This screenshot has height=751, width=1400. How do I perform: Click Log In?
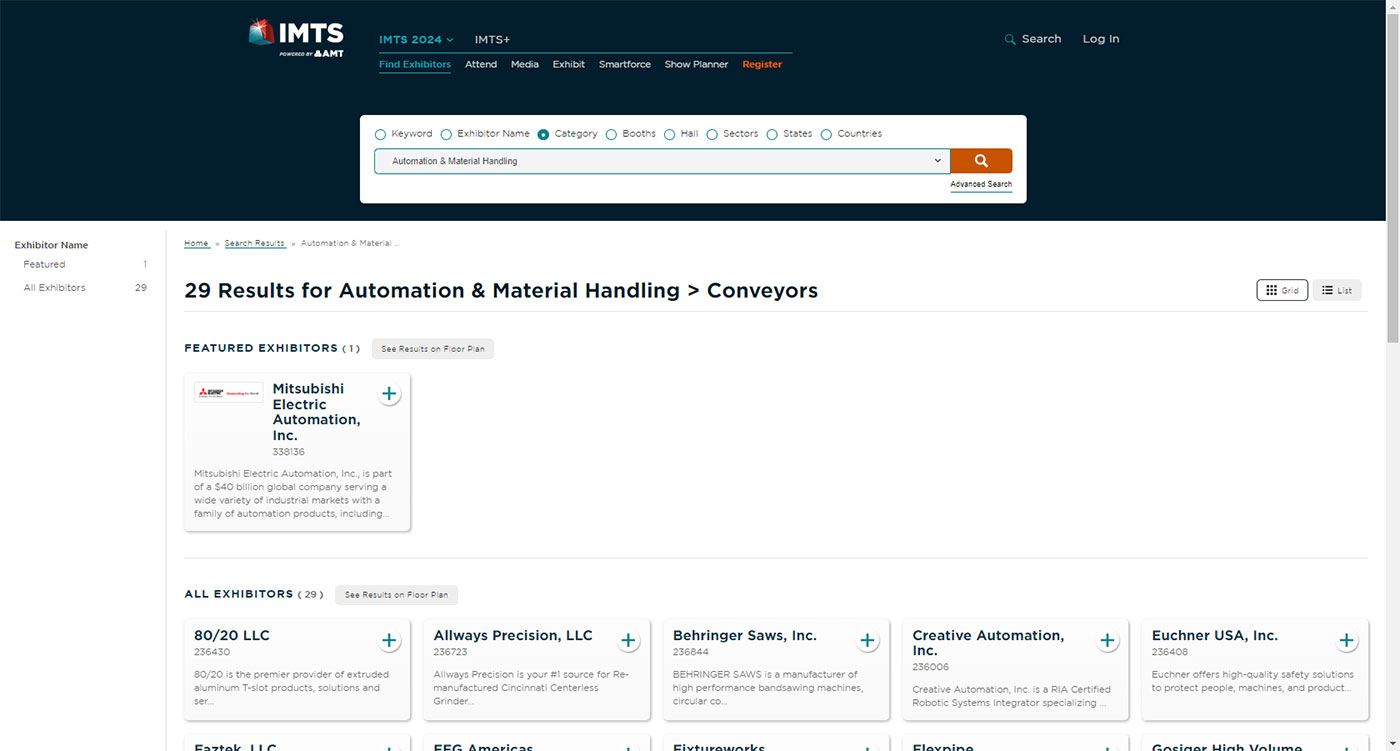1101,39
